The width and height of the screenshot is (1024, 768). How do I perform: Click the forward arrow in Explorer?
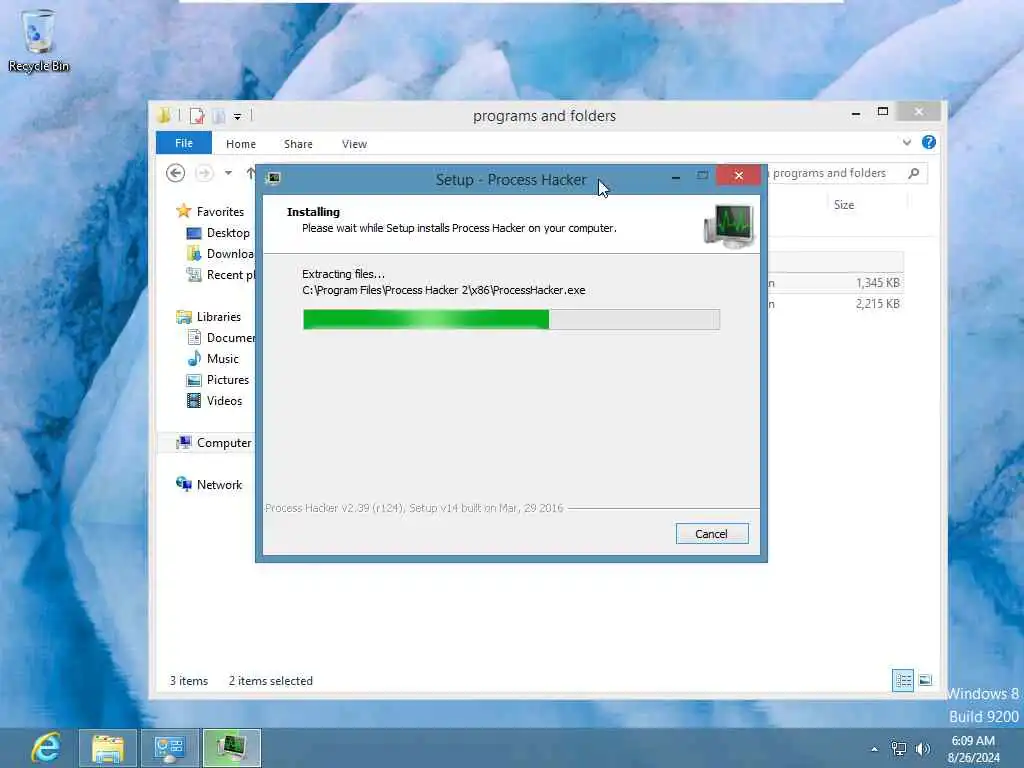[204, 173]
